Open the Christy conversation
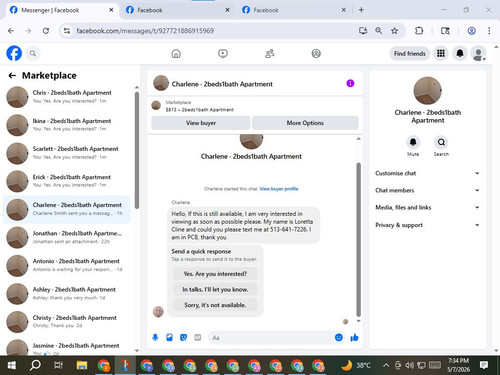The height and width of the screenshot is (375, 500). point(67,322)
